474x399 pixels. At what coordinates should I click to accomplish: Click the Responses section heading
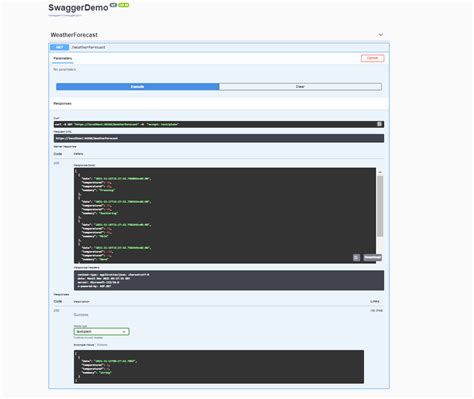(x=62, y=103)
